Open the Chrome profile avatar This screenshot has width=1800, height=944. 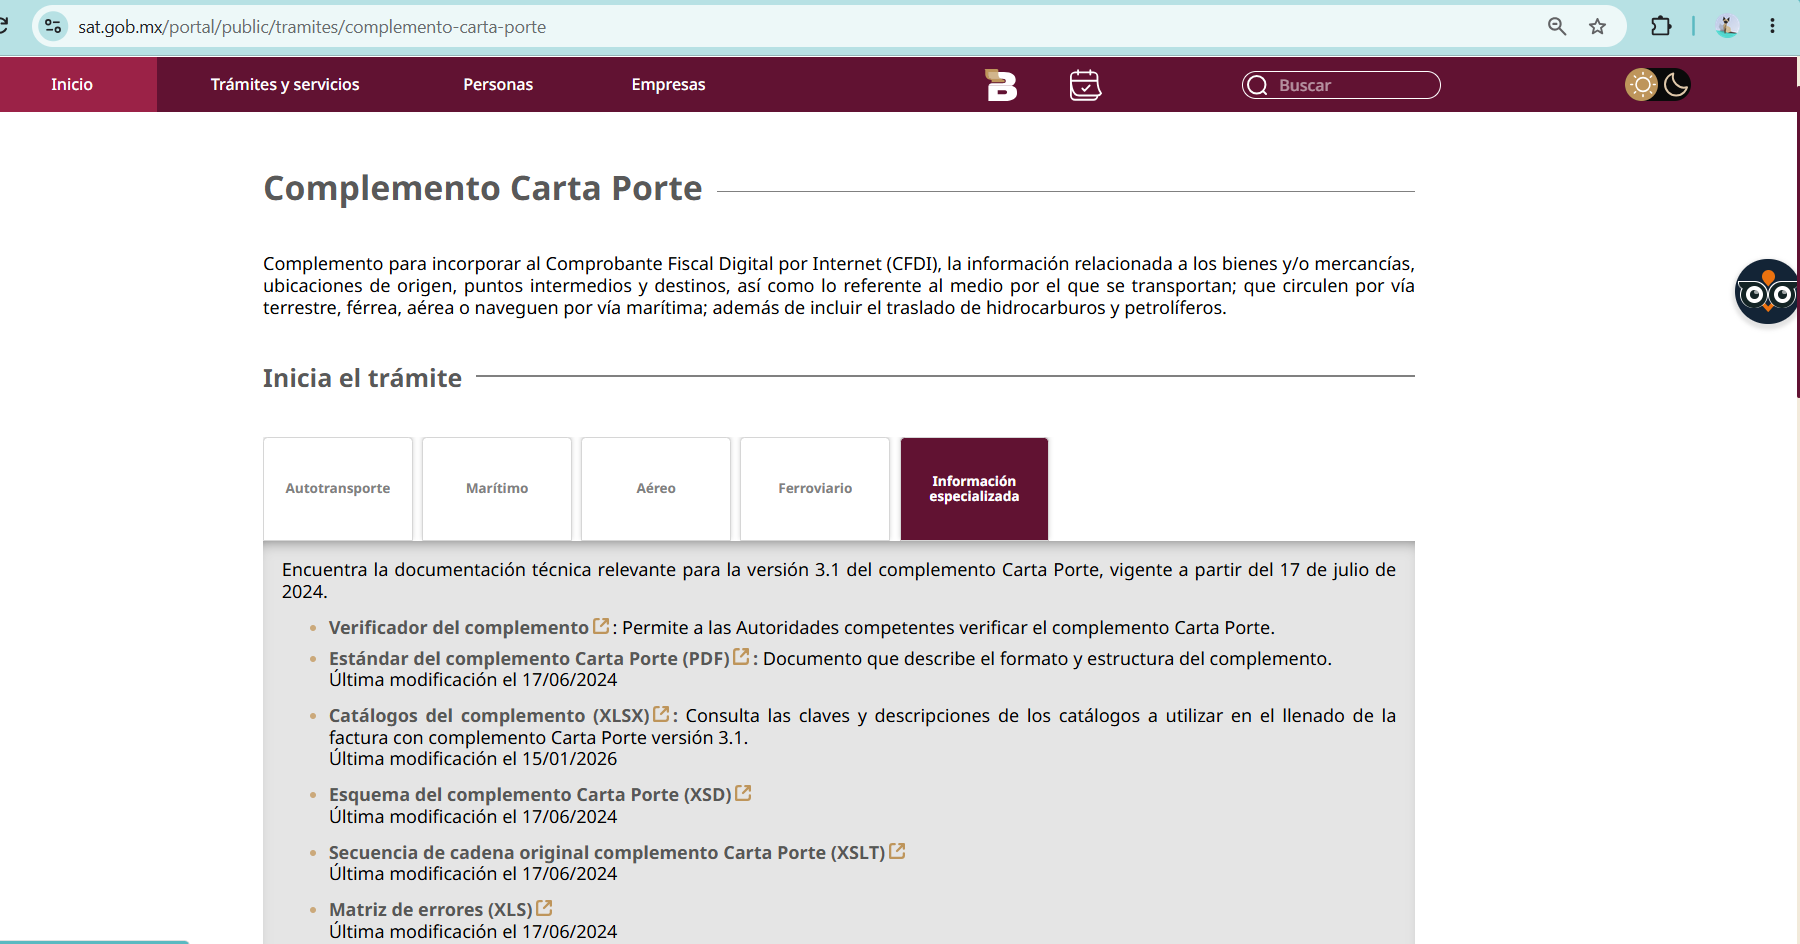pos(1727,27)
